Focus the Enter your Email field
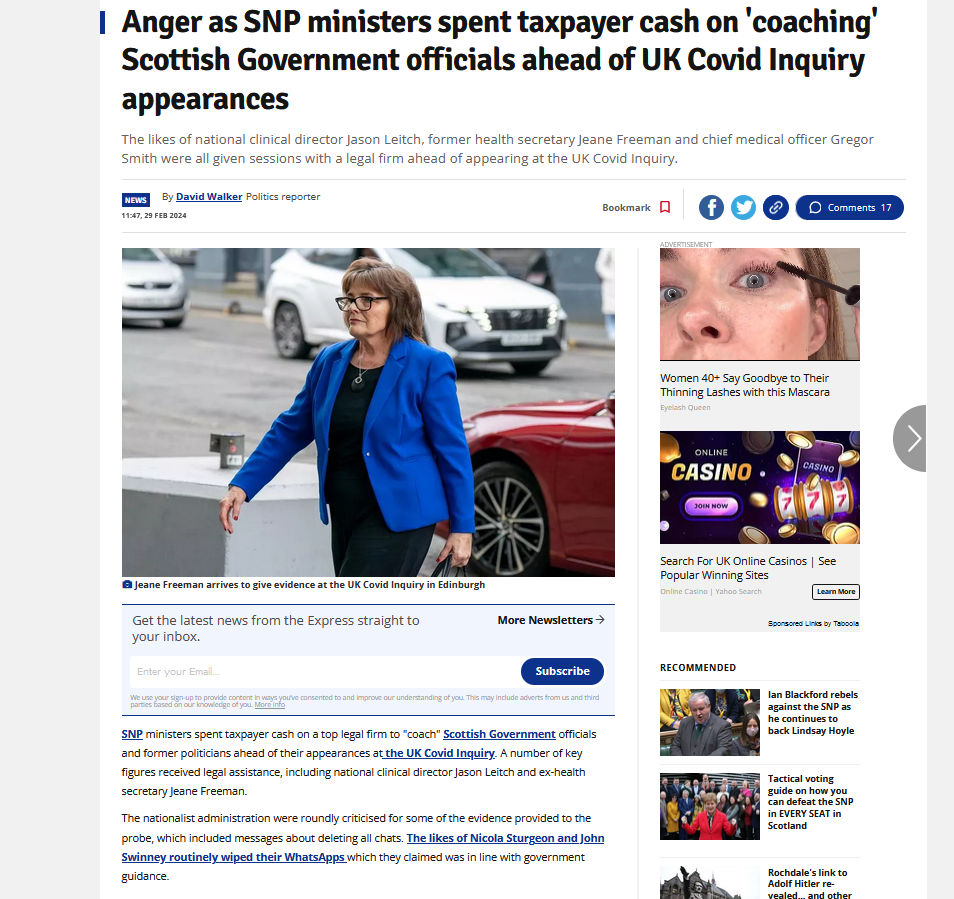 pos(324,672)
